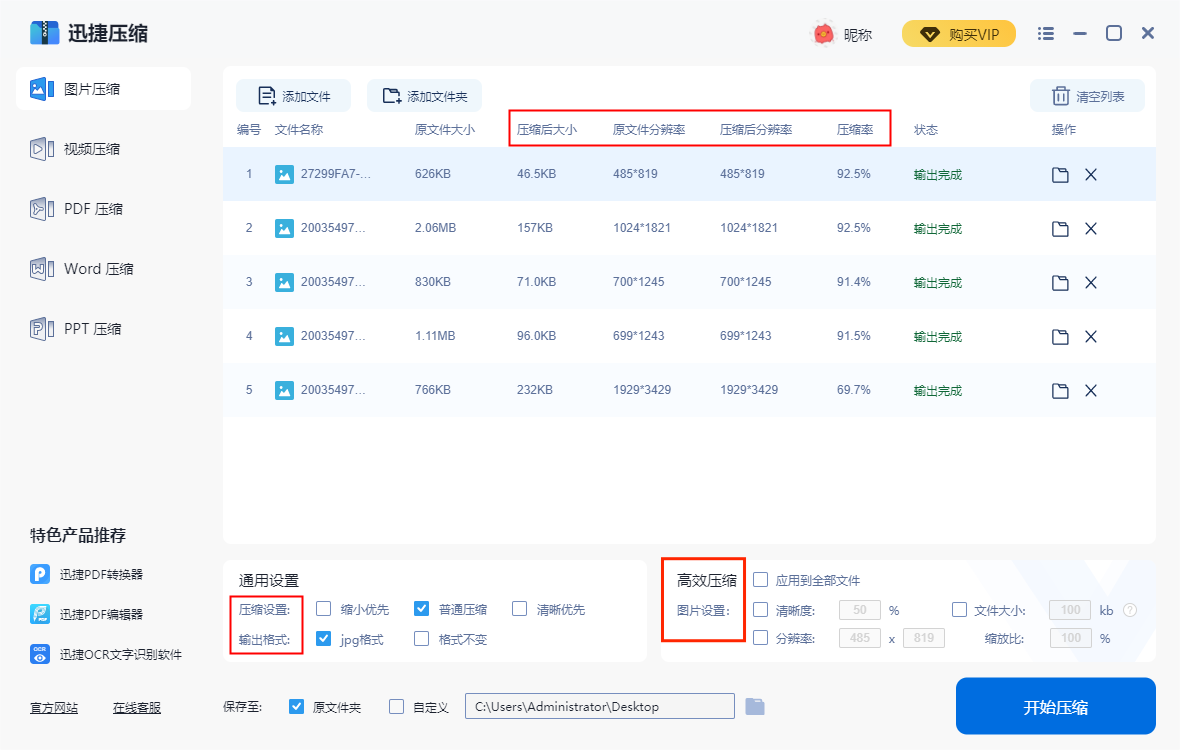Image resolution: width=1180 pixels, height=750 pixels.
Task: Open output folder for the 766KB file
Action: [x=1060, y=391]
